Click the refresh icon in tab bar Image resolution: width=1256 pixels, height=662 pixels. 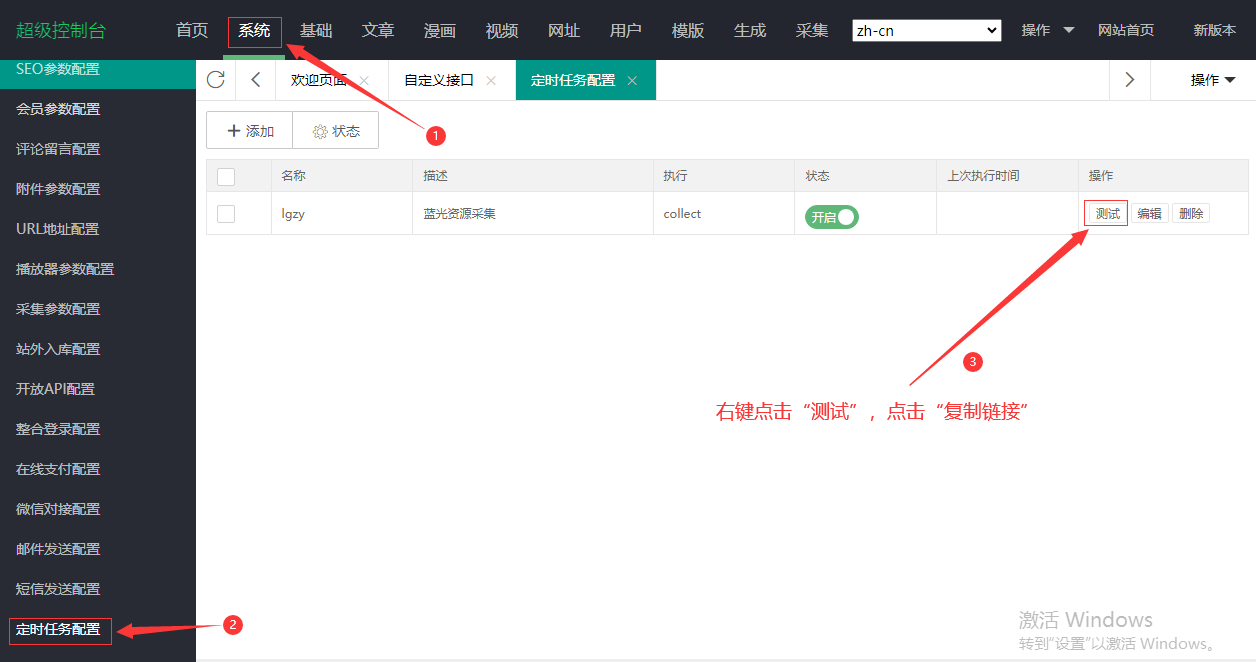pos(215,80)
